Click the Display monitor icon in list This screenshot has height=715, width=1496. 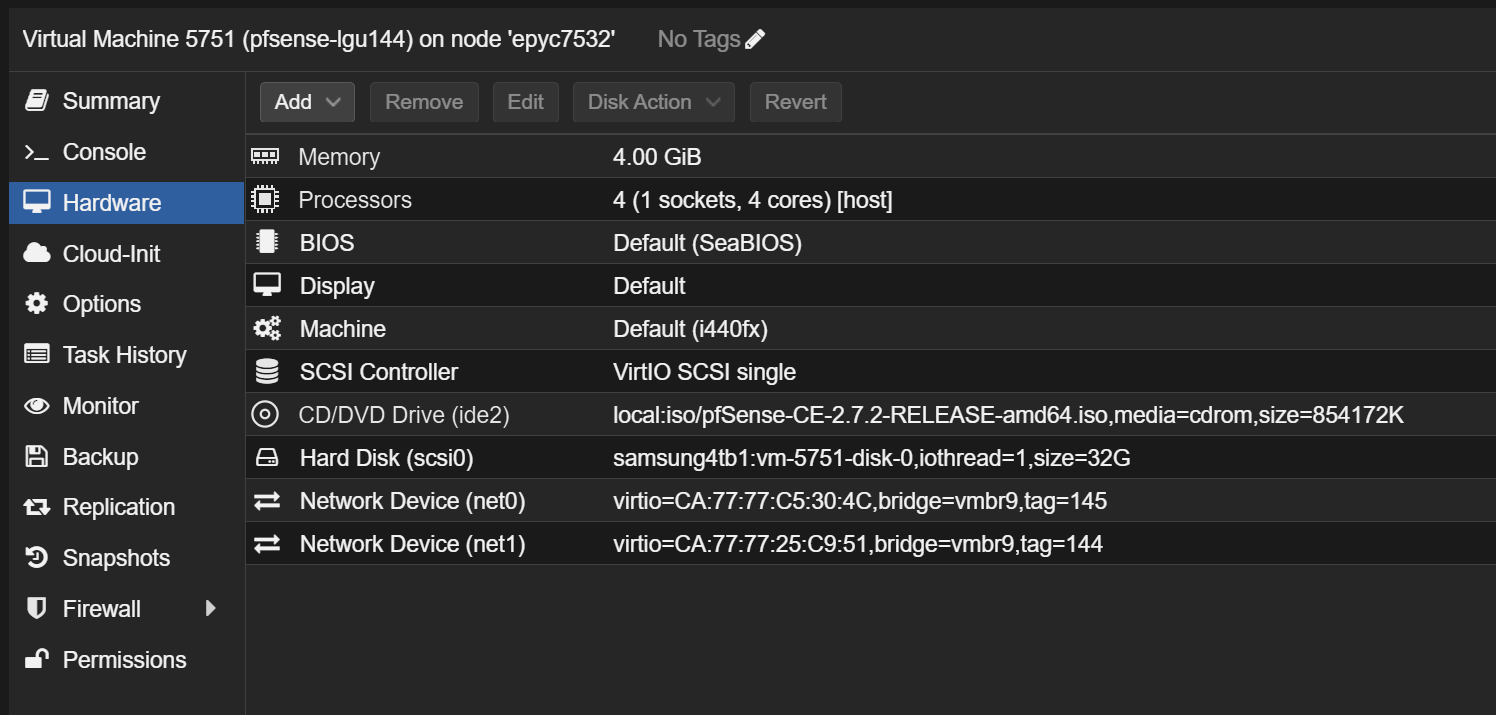click(266, 285)
